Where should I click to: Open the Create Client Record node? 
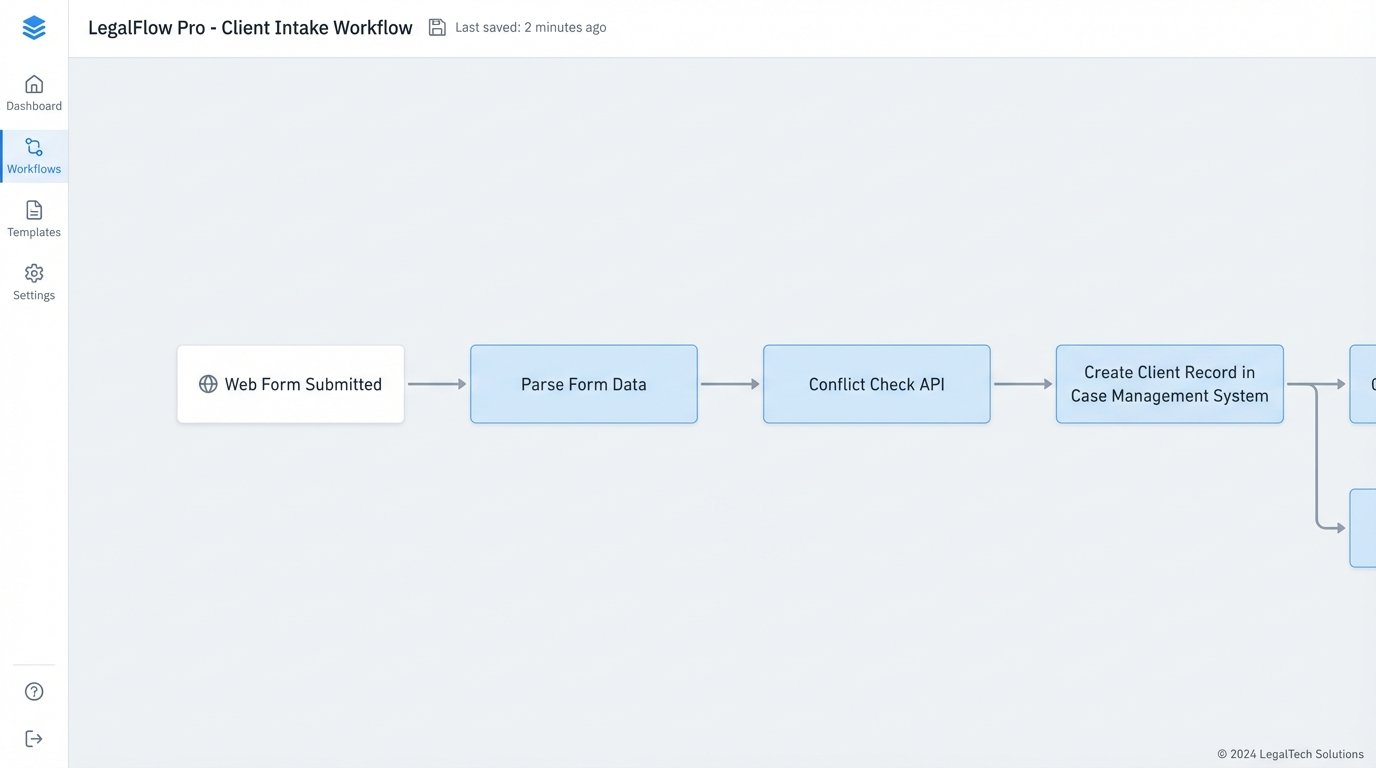coord(1169,384)
